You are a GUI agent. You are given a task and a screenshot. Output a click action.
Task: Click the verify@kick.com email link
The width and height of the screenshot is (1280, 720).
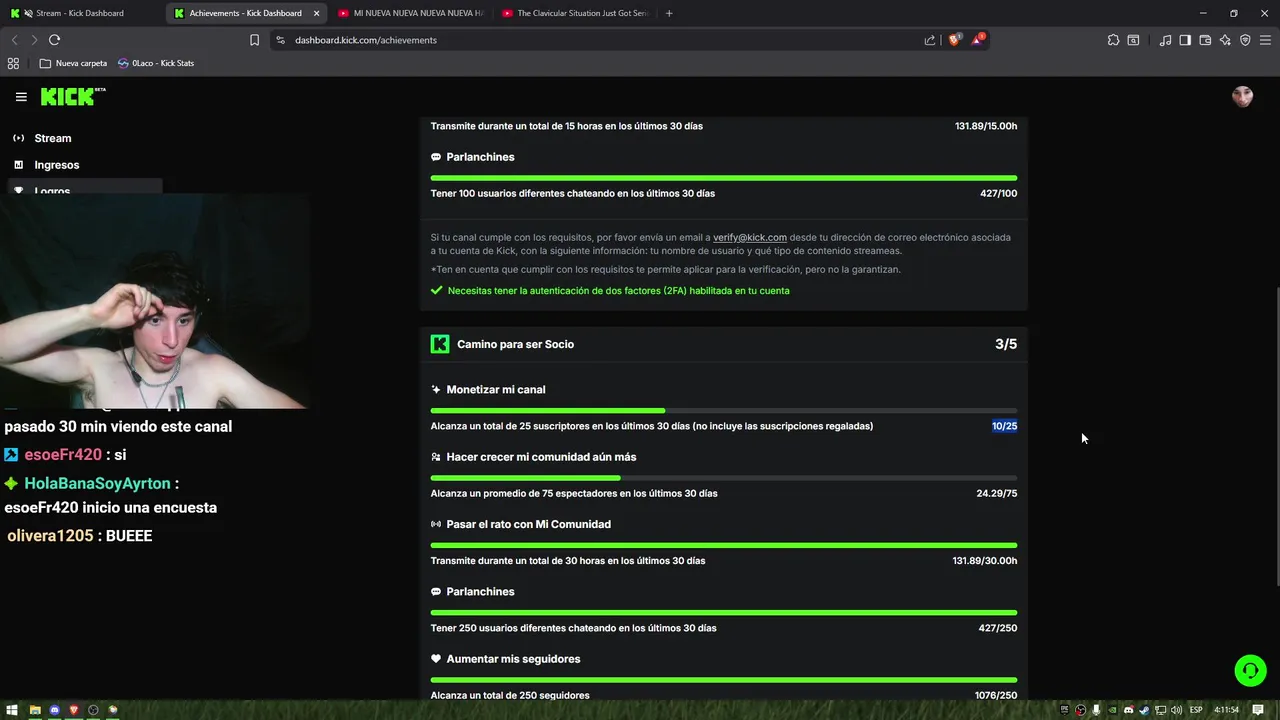[750, 237]
